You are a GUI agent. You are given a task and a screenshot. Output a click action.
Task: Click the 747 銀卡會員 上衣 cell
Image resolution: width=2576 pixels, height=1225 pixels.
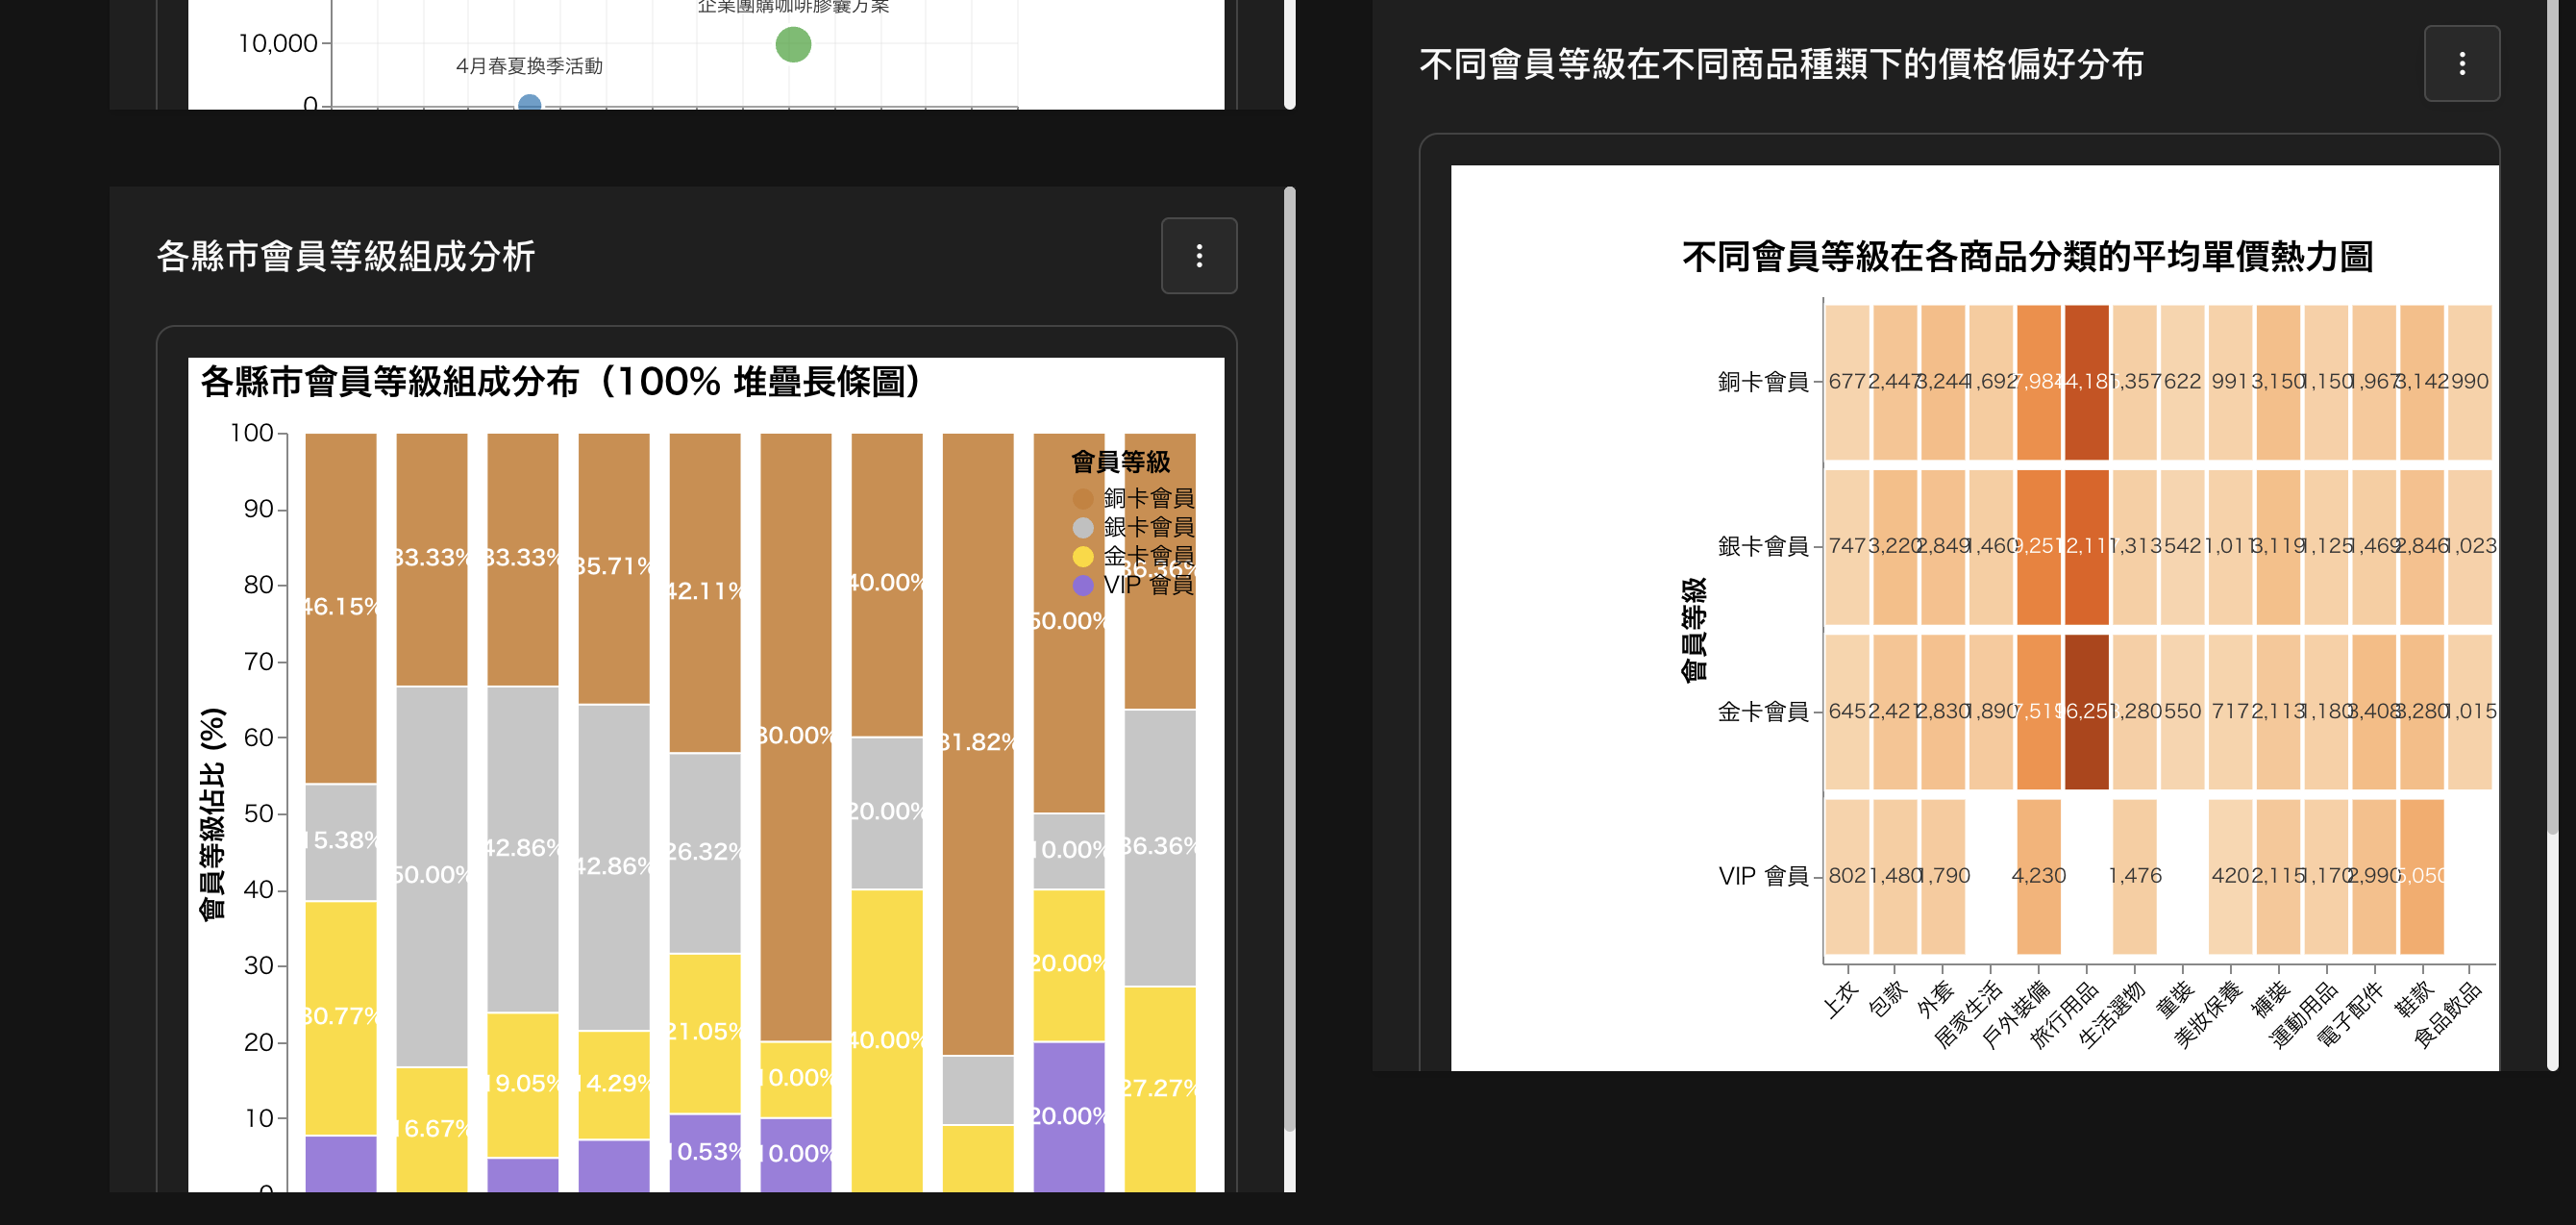1847,547
